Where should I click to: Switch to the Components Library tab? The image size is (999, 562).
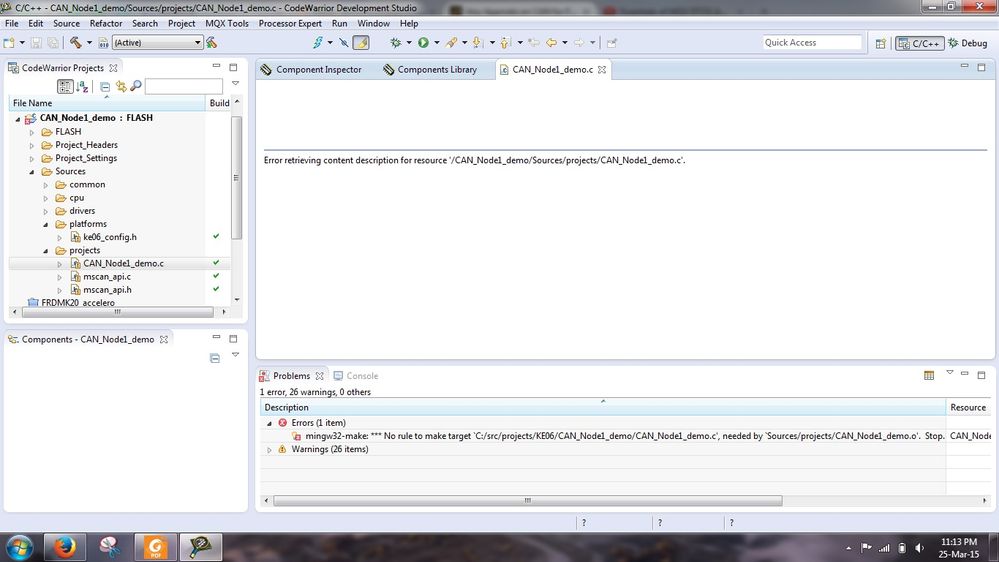click(430, 69)
